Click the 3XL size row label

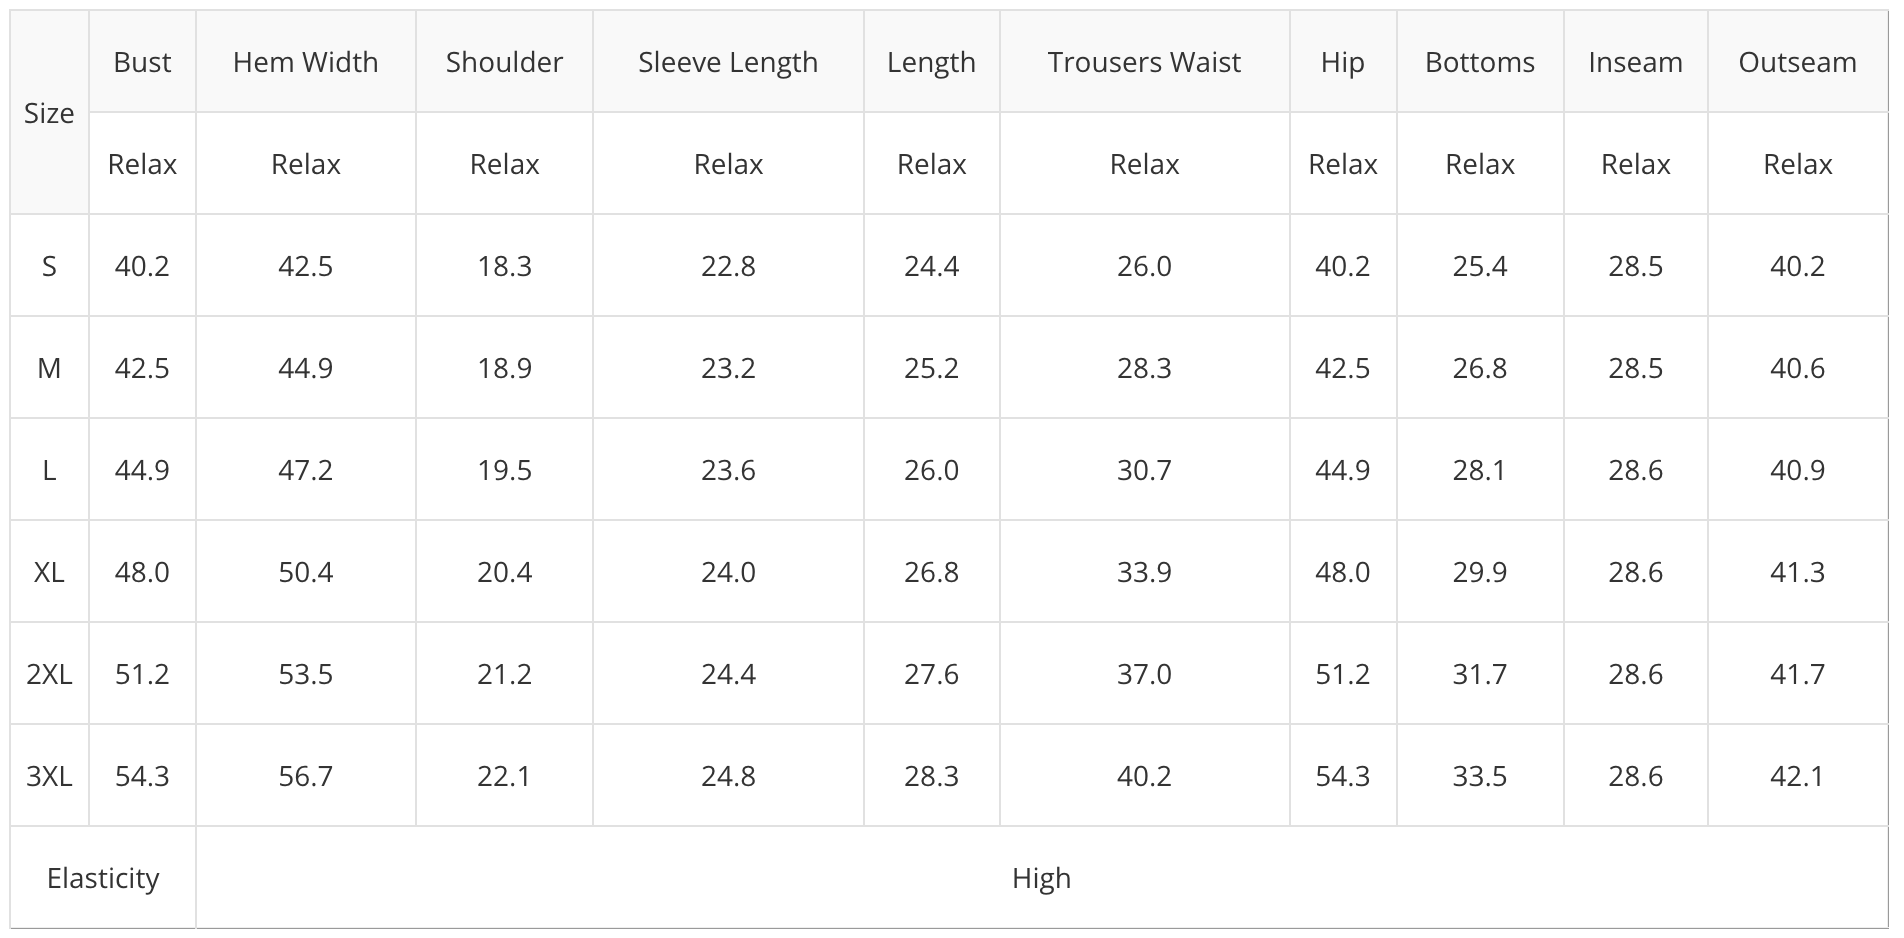coord(49,776)
